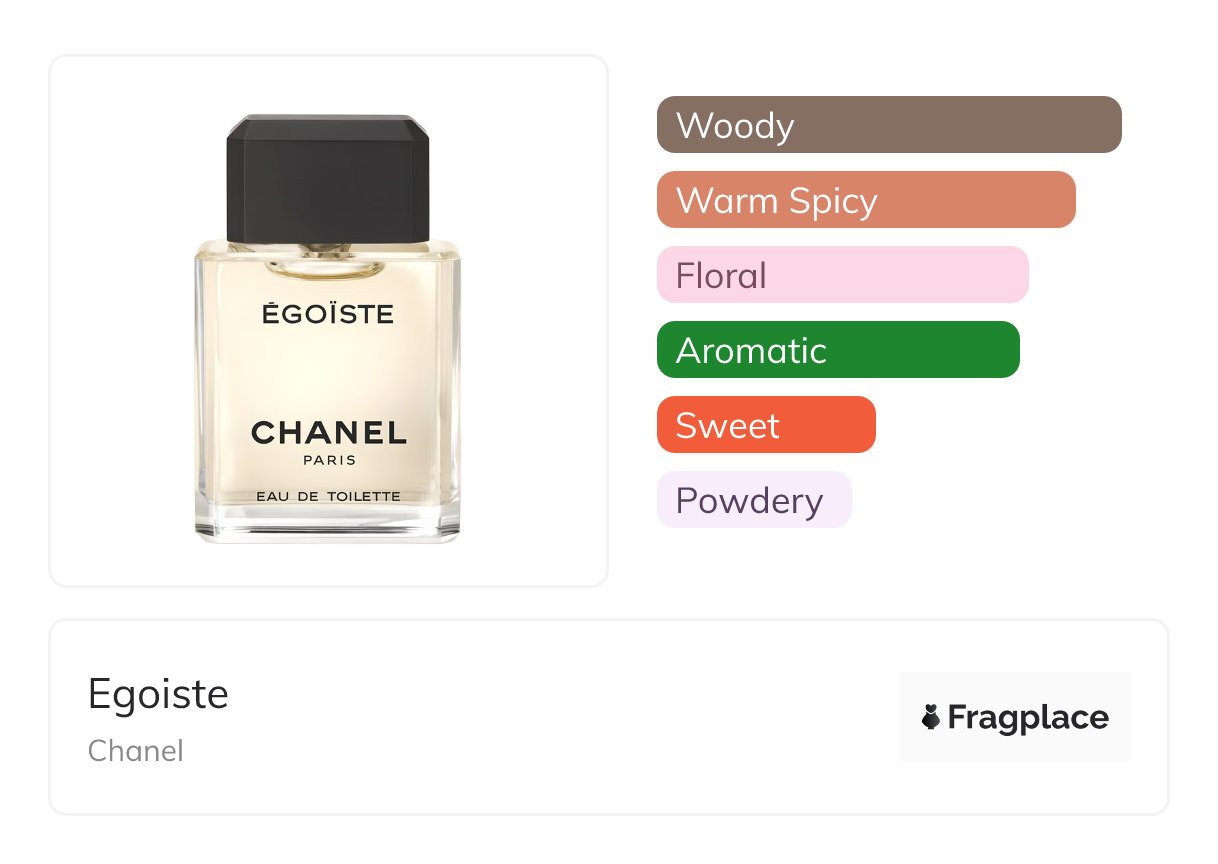
Task: Click the Fragplace perfume bottle logo icon
Action: pyautogui.click(x=931, y=717)
